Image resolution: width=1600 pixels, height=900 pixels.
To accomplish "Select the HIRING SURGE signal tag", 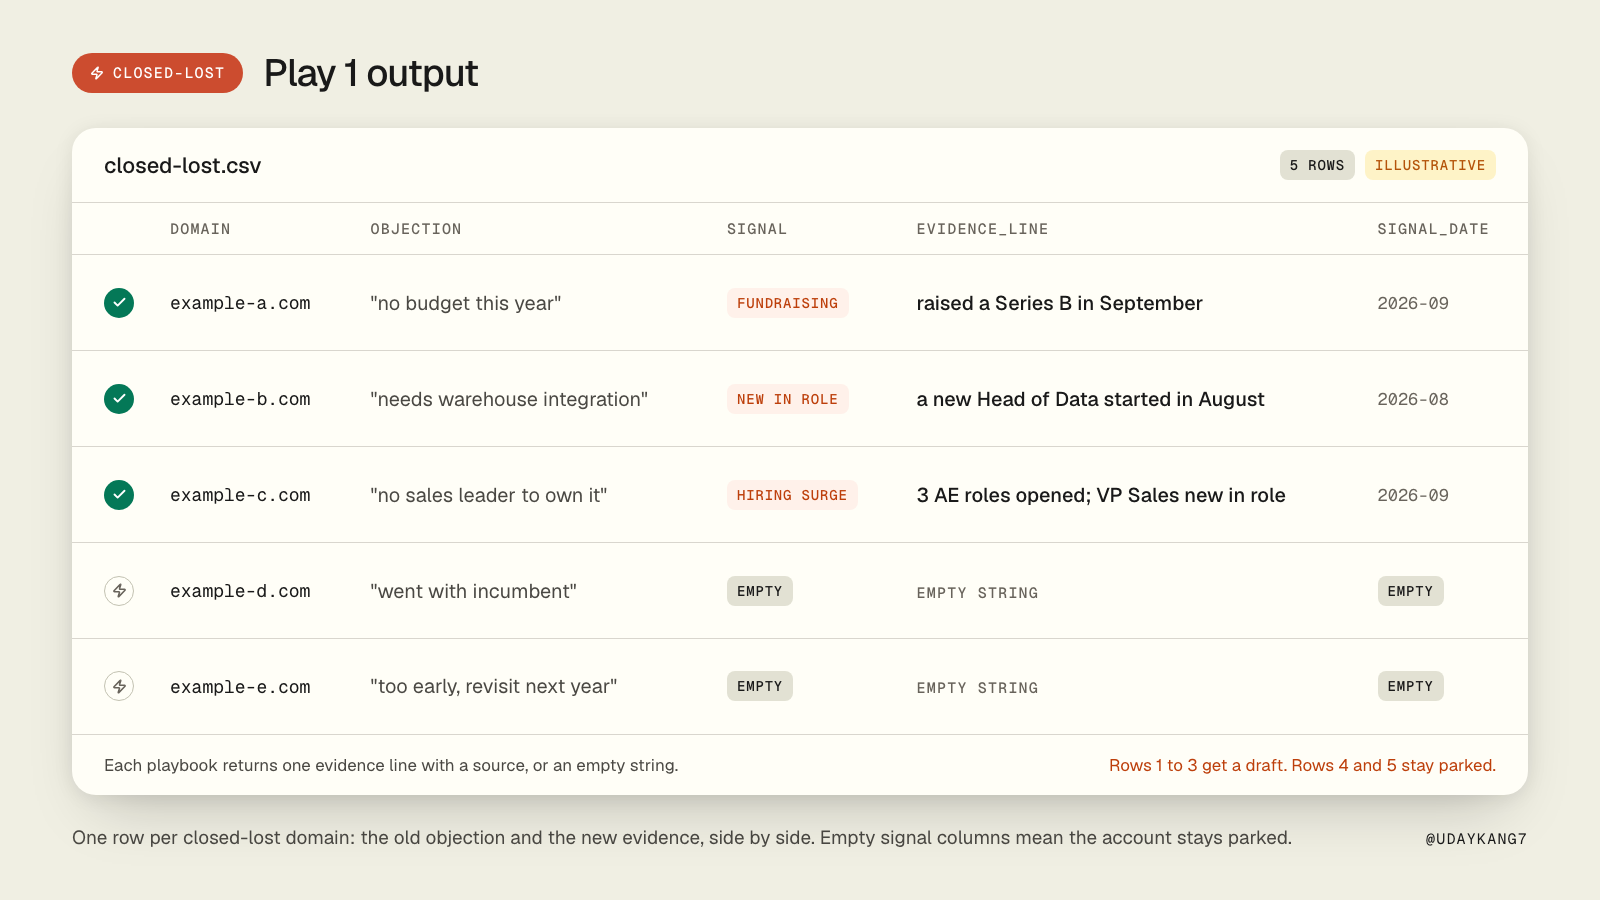I will tap(792, 495).
